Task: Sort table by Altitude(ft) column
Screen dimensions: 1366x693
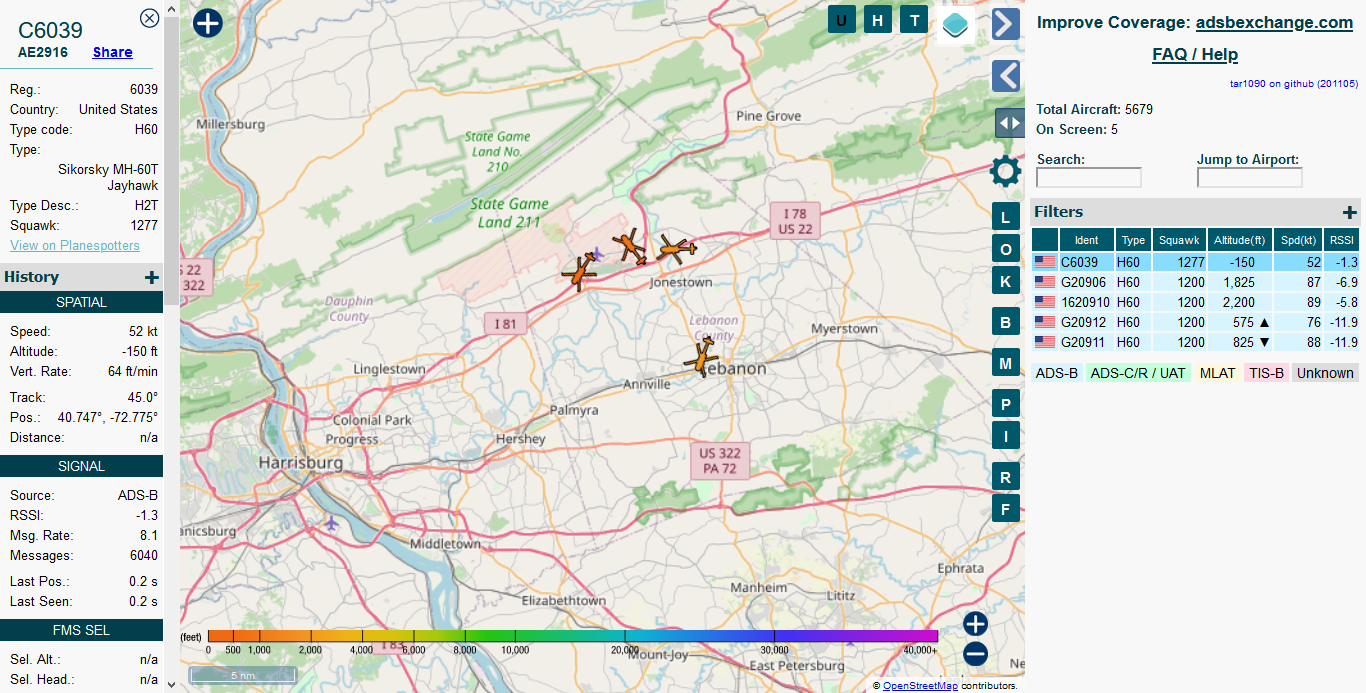Action: [1240, 240]
